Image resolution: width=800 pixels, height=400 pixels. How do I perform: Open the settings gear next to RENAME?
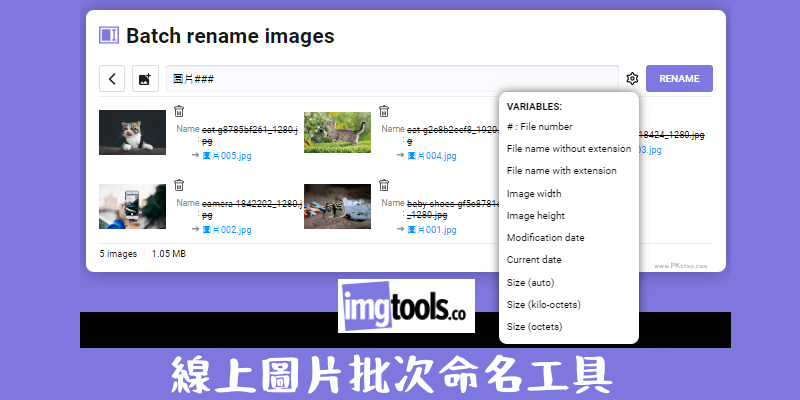[x=632, y=79]
